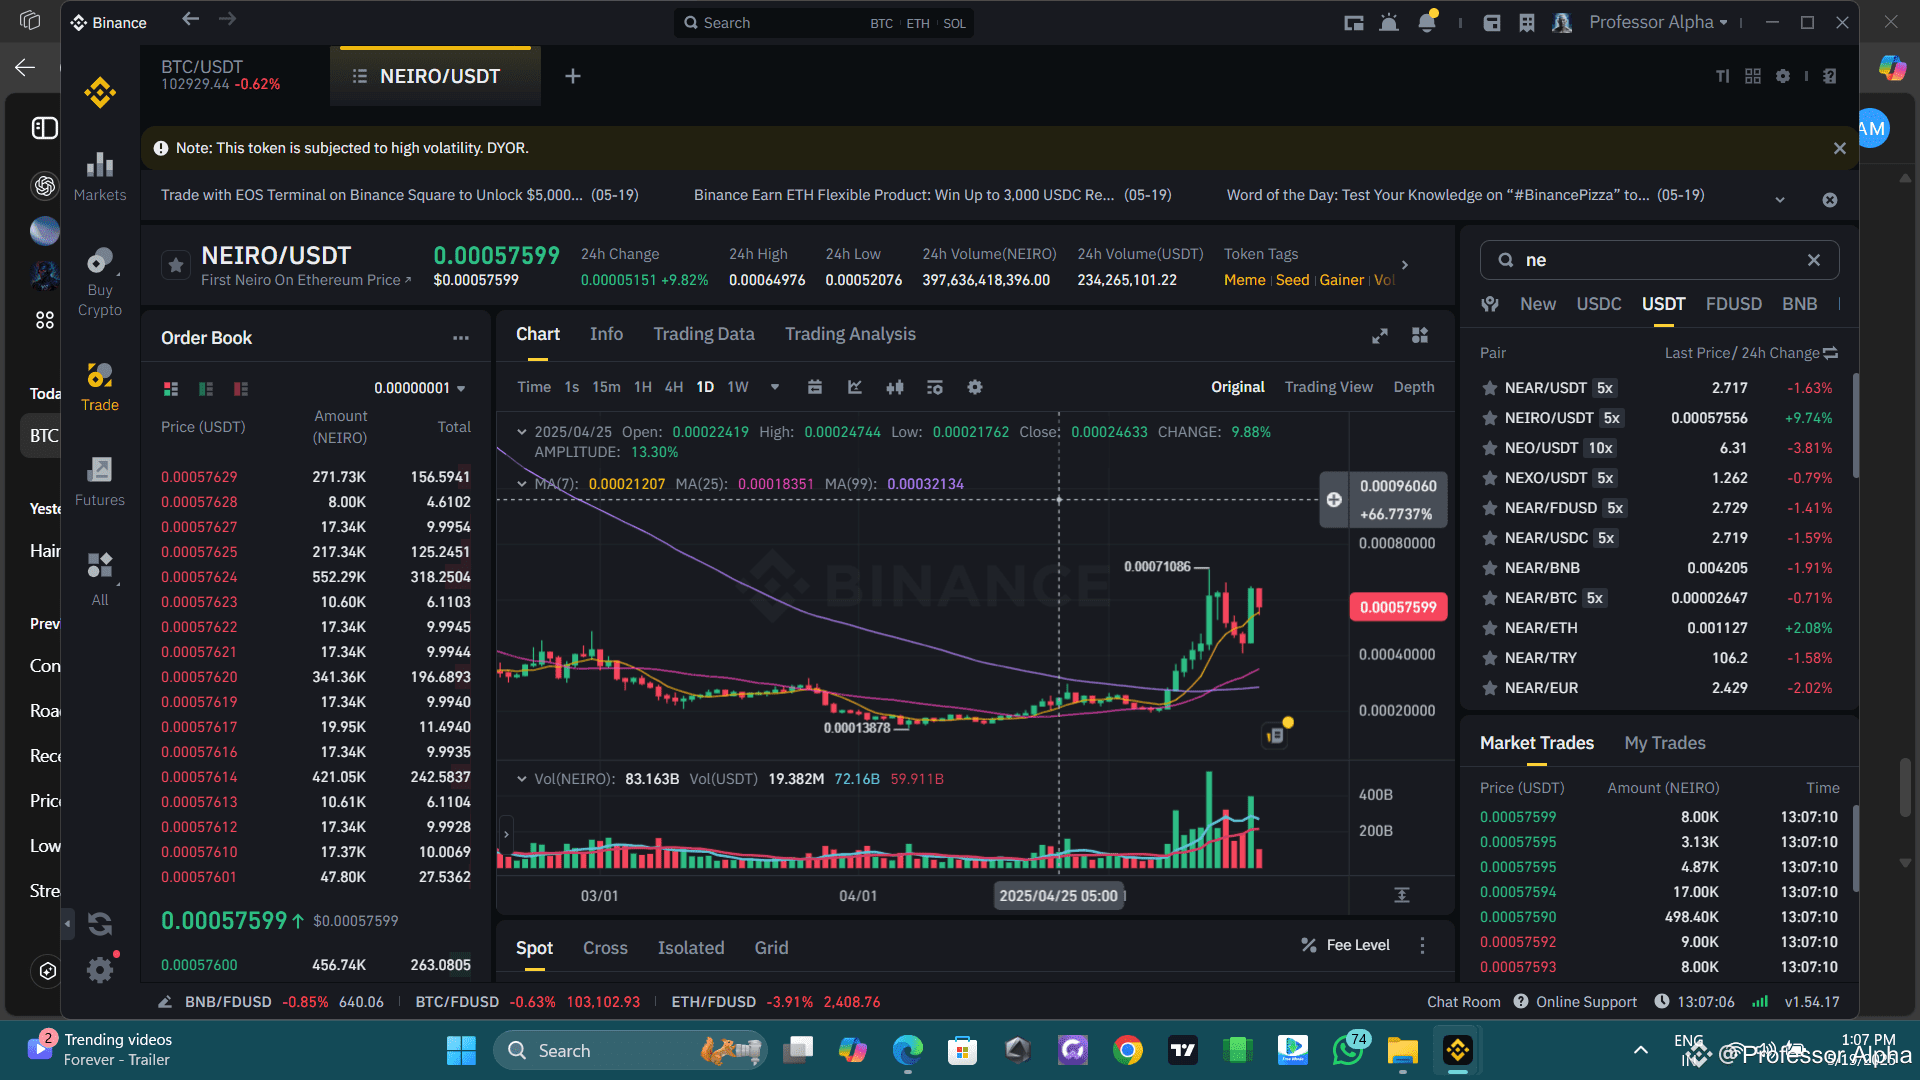The width and height of the screenshot is (1920, 1080).
Task: Open the price alert siren icon
Action: (x=1389, y=23)
